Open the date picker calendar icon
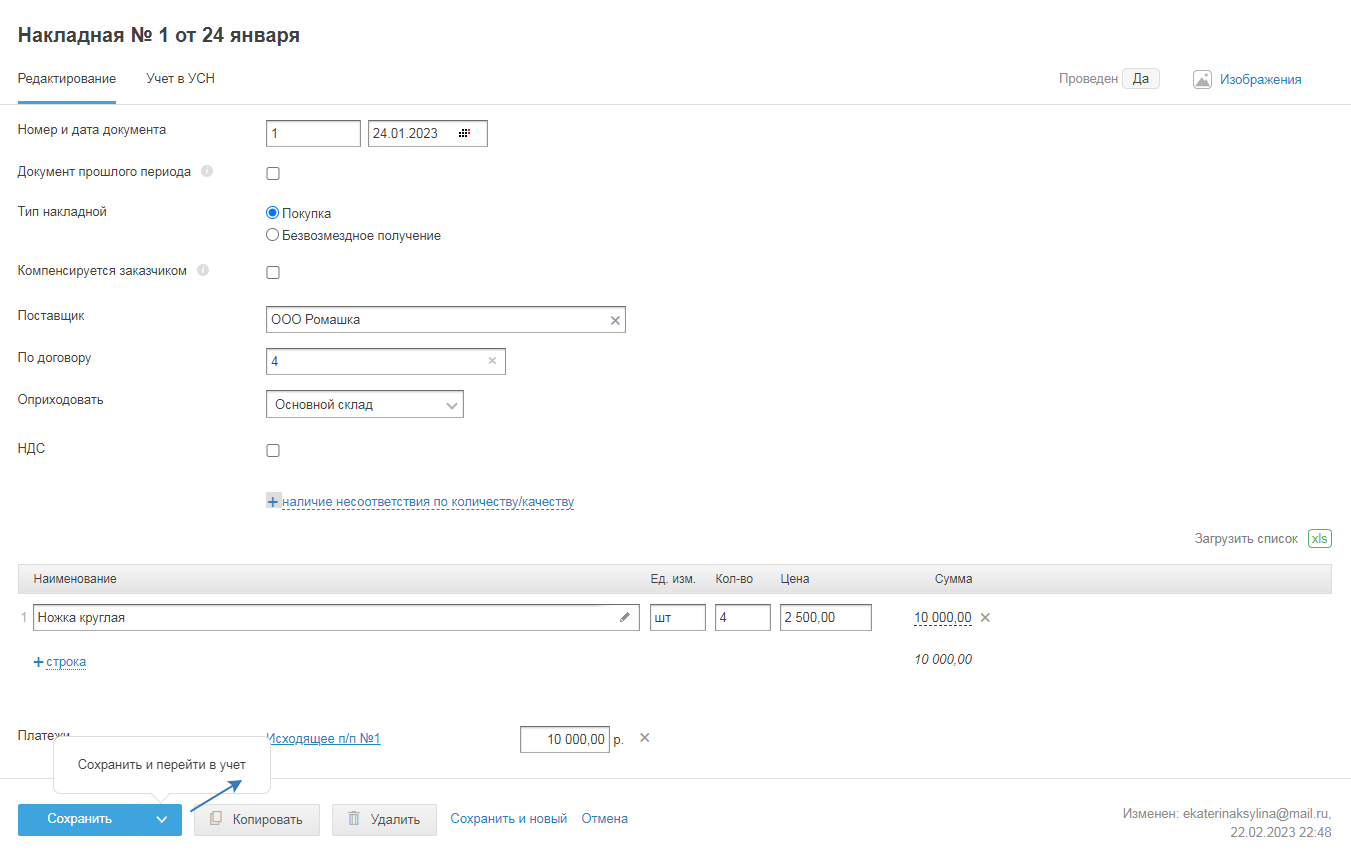This screenshot has height=853, width=1351. pyautogui.click(x=464, y=133)
